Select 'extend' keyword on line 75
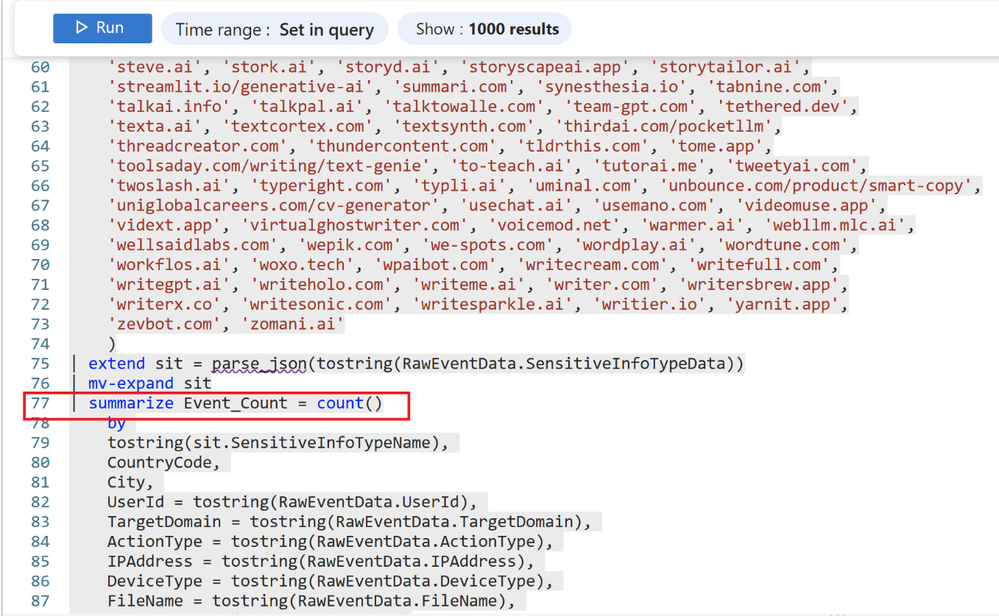 pos(117,364)
